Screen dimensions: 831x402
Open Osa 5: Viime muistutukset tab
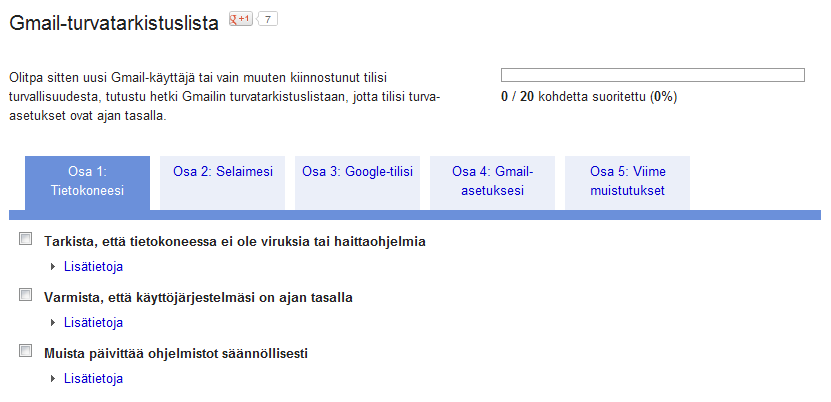(x=627, y=181)
